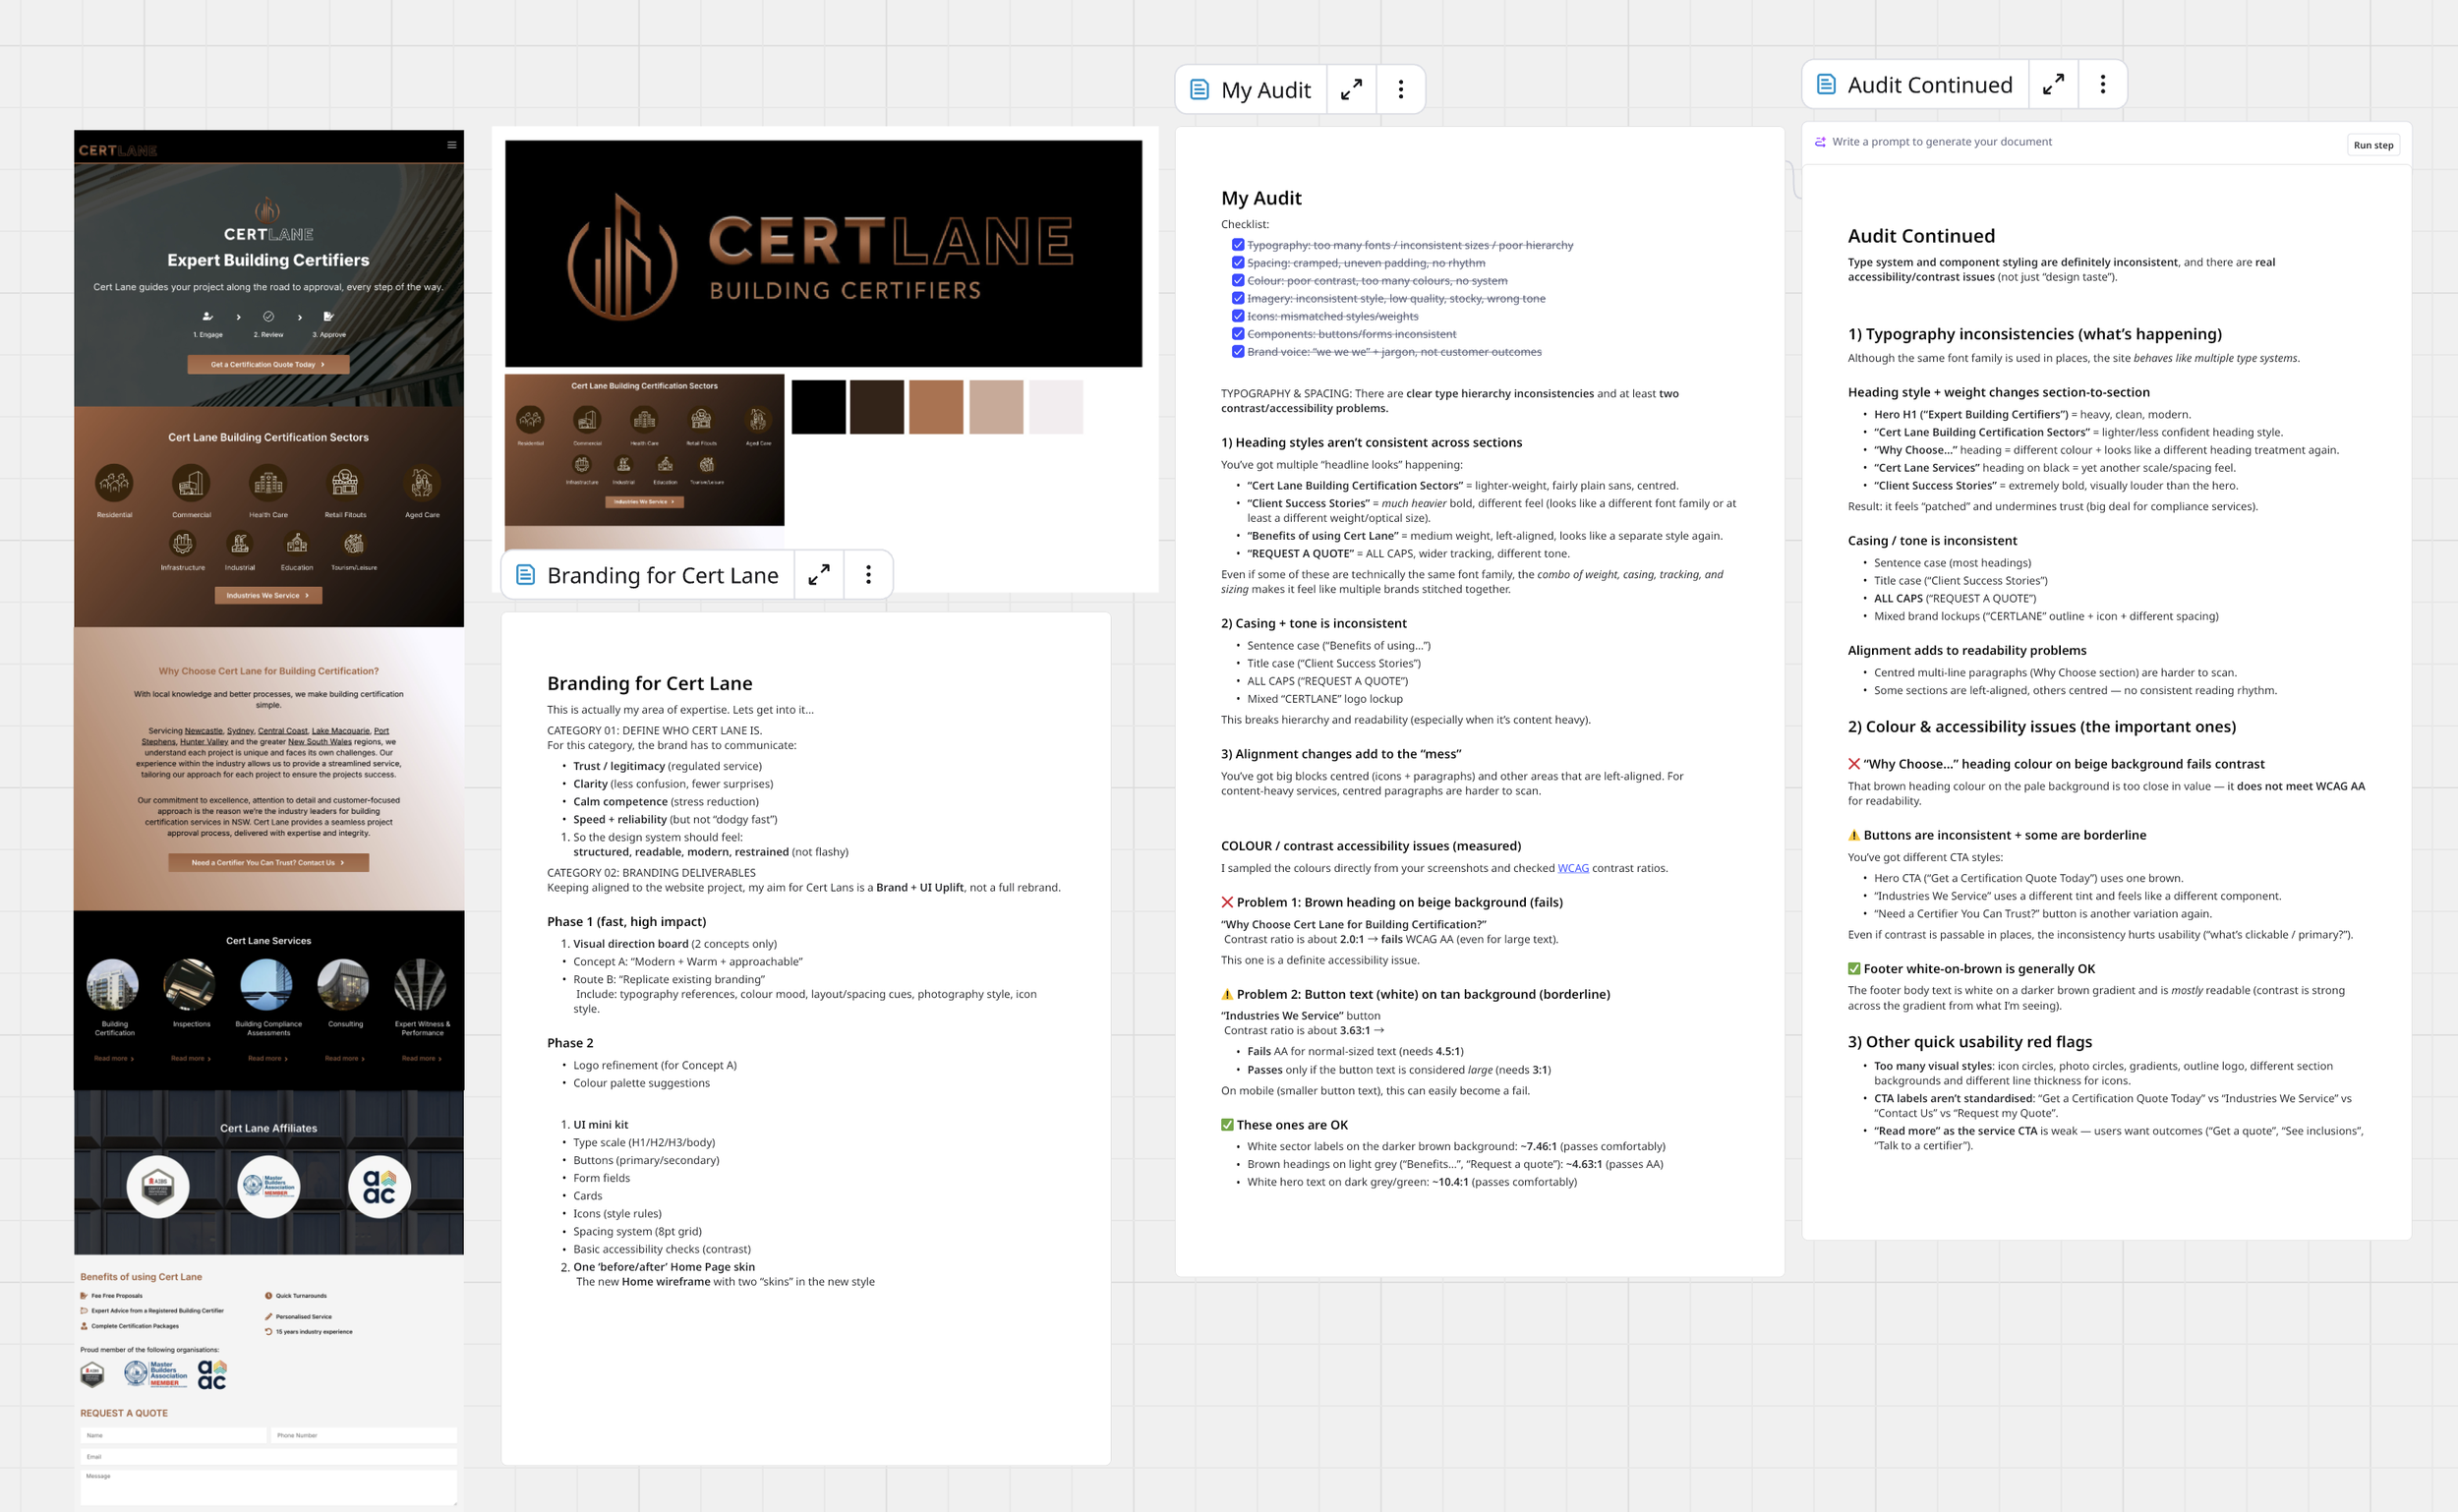The width and height of the screenshot is (2458, 1512).
Task: Select the copper tan colour swatch
Action: (x=936, y=407)
